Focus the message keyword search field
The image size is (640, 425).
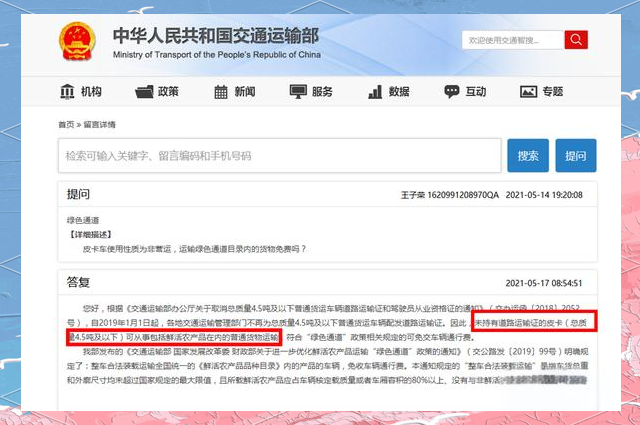[280, 156]
